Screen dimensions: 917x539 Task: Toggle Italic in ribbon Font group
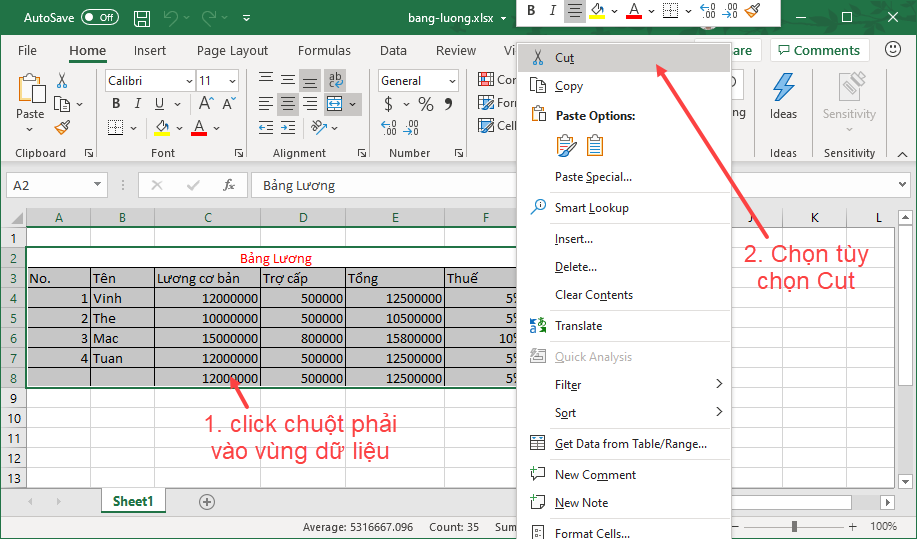tap(137, 103)
